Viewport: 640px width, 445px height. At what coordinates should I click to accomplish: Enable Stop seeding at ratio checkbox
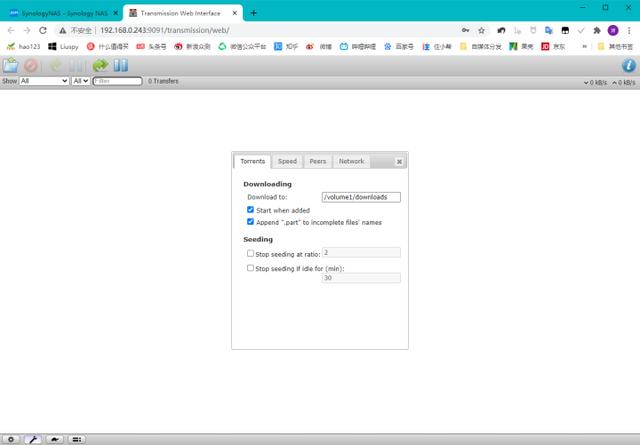(x=250, y=254)
